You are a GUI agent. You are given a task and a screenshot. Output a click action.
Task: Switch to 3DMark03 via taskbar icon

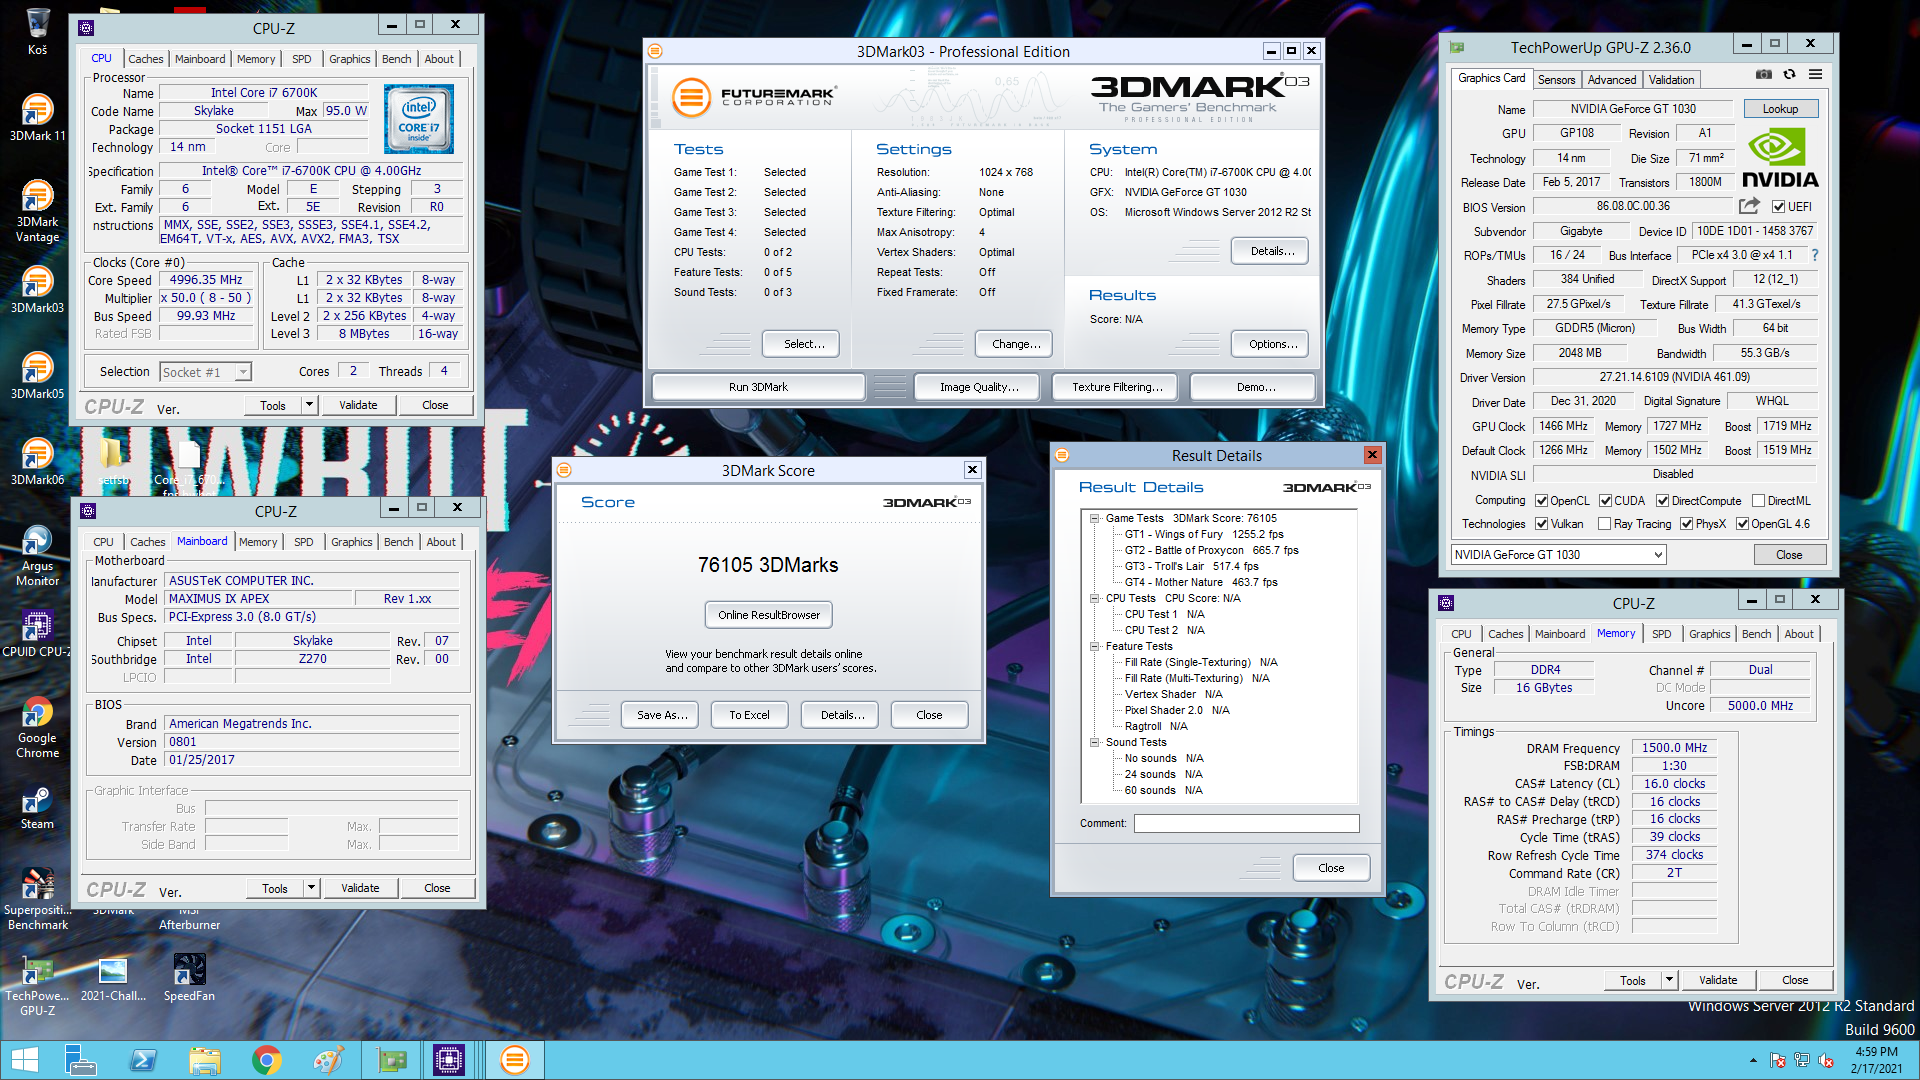pos(514,1060)
